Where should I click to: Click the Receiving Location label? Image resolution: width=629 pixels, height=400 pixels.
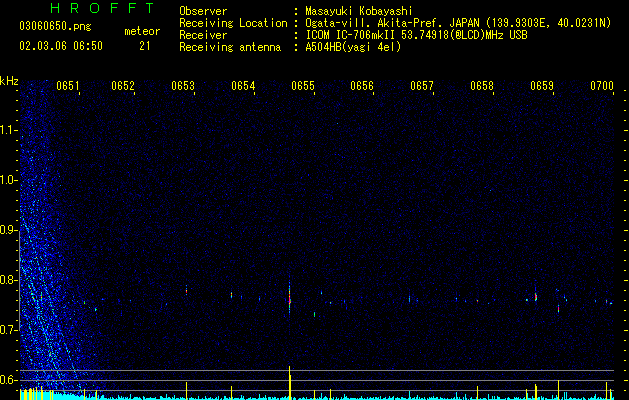(x=233, y=23)
